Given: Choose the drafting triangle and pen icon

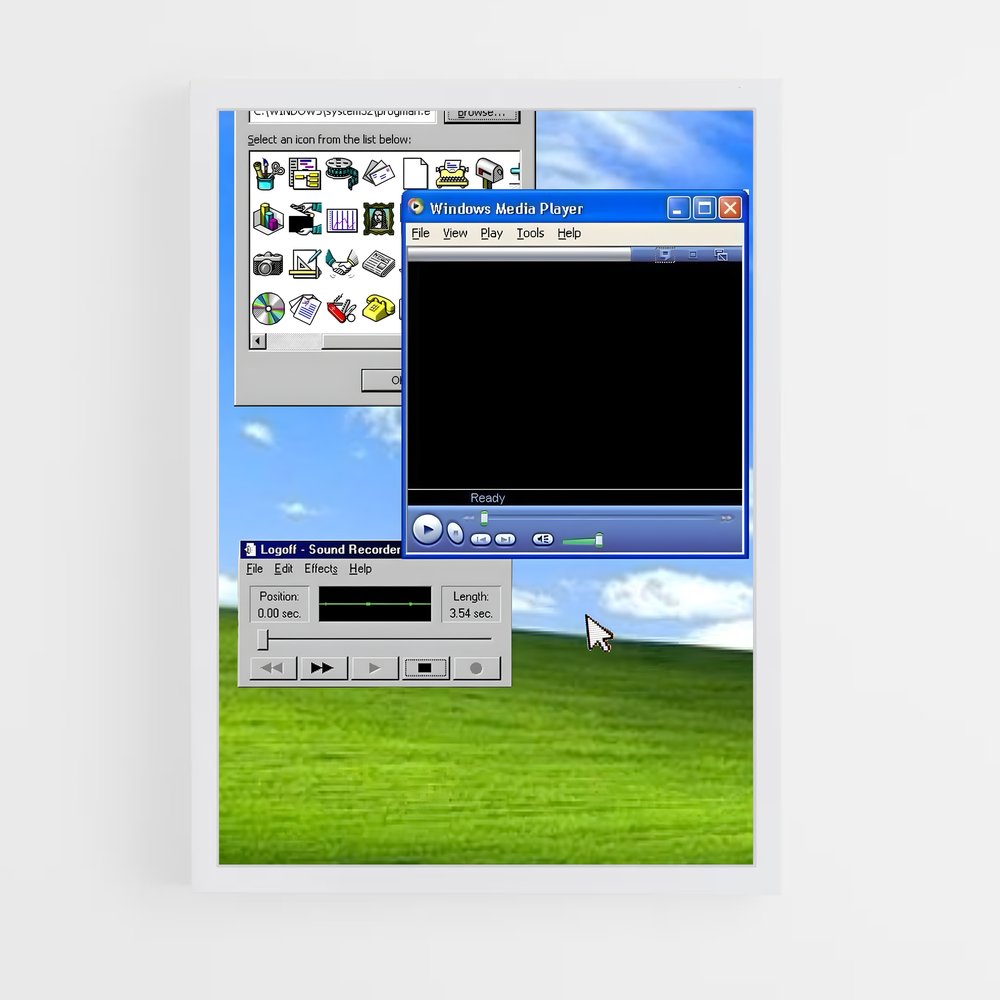Looking at the screenshot, I should 305,263.
